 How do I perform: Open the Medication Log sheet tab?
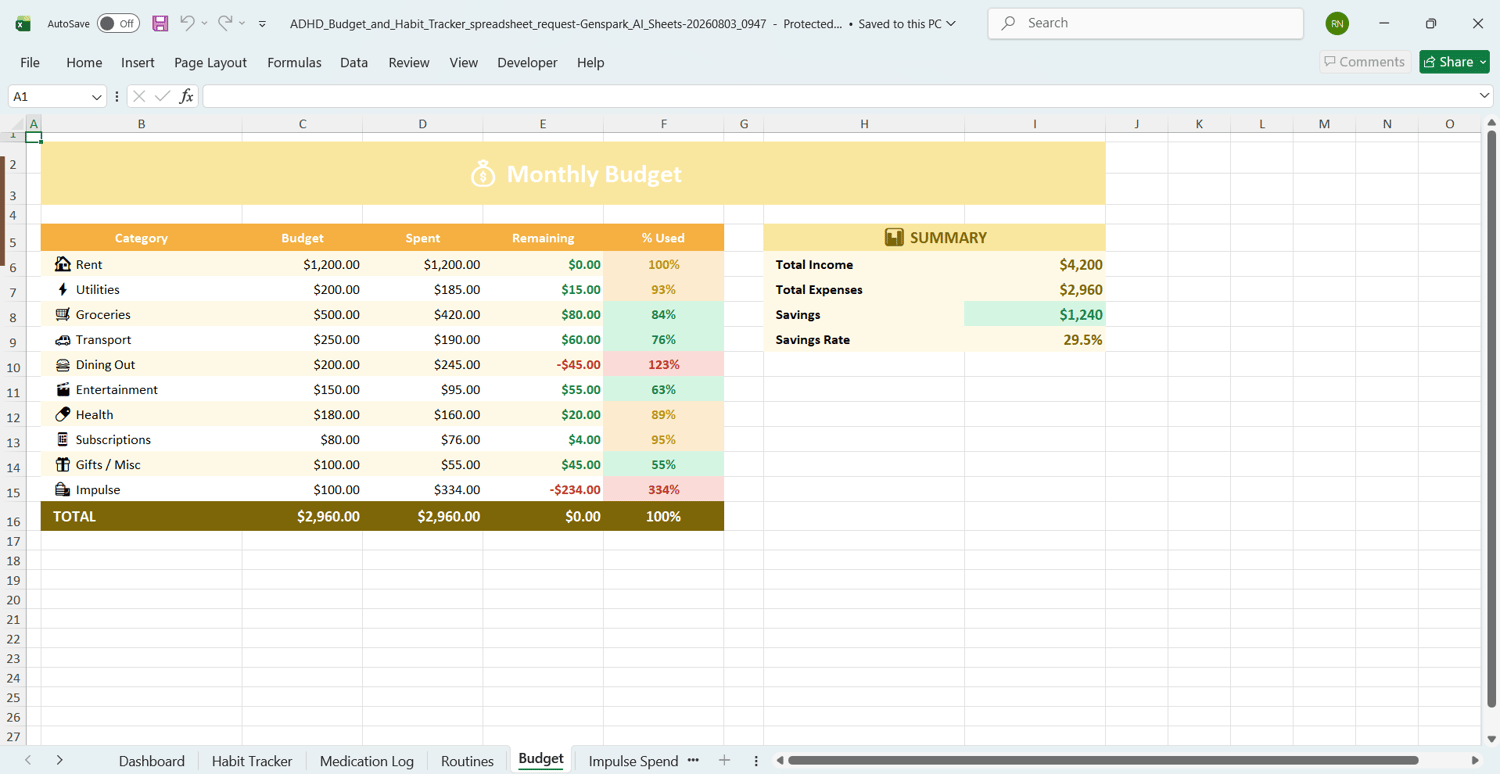[367, 761]
